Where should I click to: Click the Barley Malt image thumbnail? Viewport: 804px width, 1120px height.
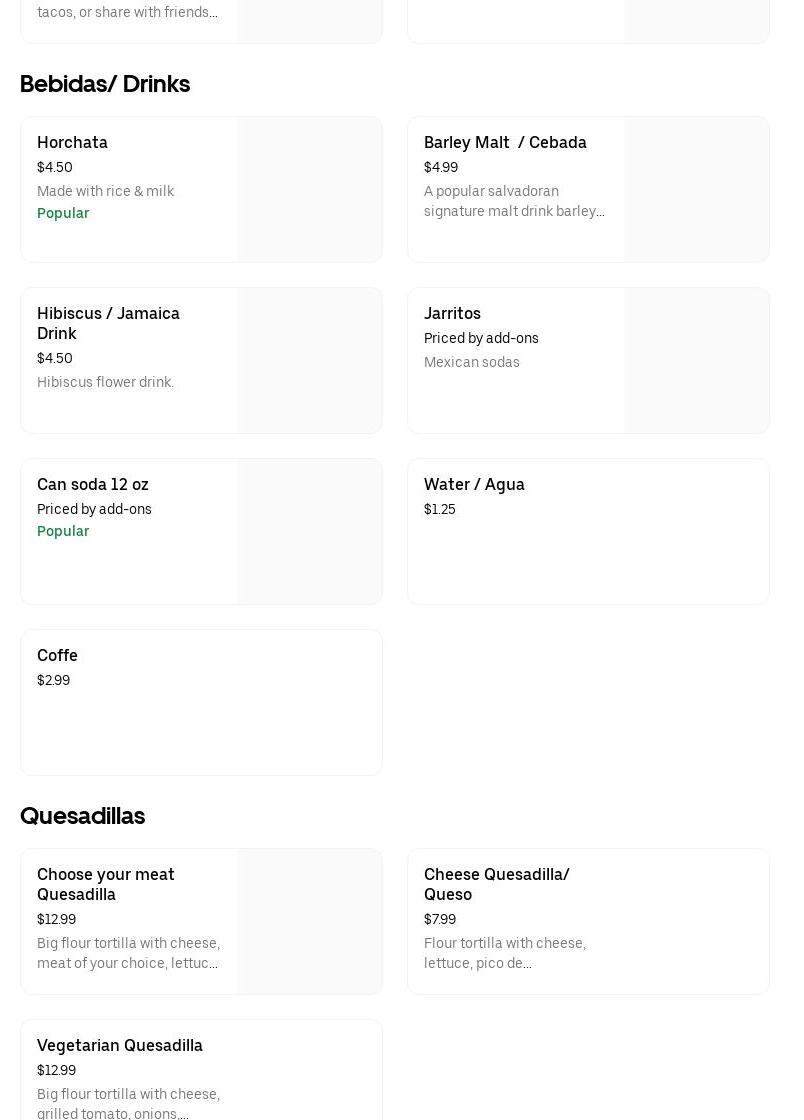pos(697,190)
